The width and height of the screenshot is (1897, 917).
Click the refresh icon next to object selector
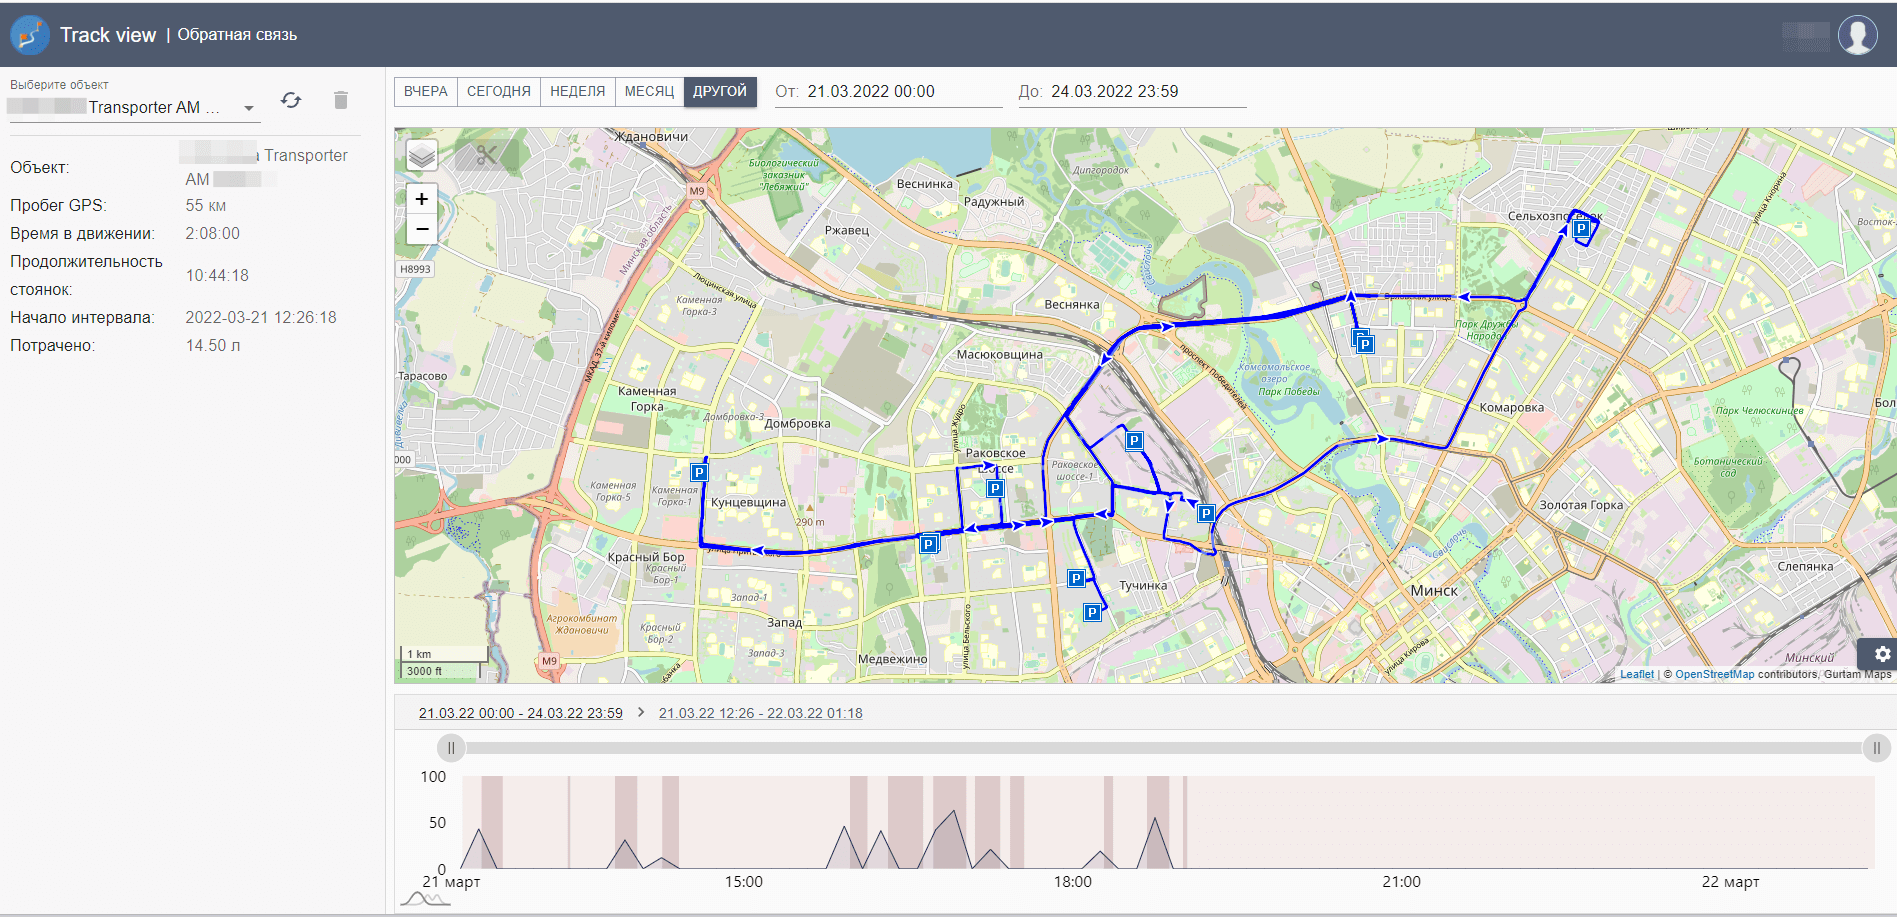291,100
